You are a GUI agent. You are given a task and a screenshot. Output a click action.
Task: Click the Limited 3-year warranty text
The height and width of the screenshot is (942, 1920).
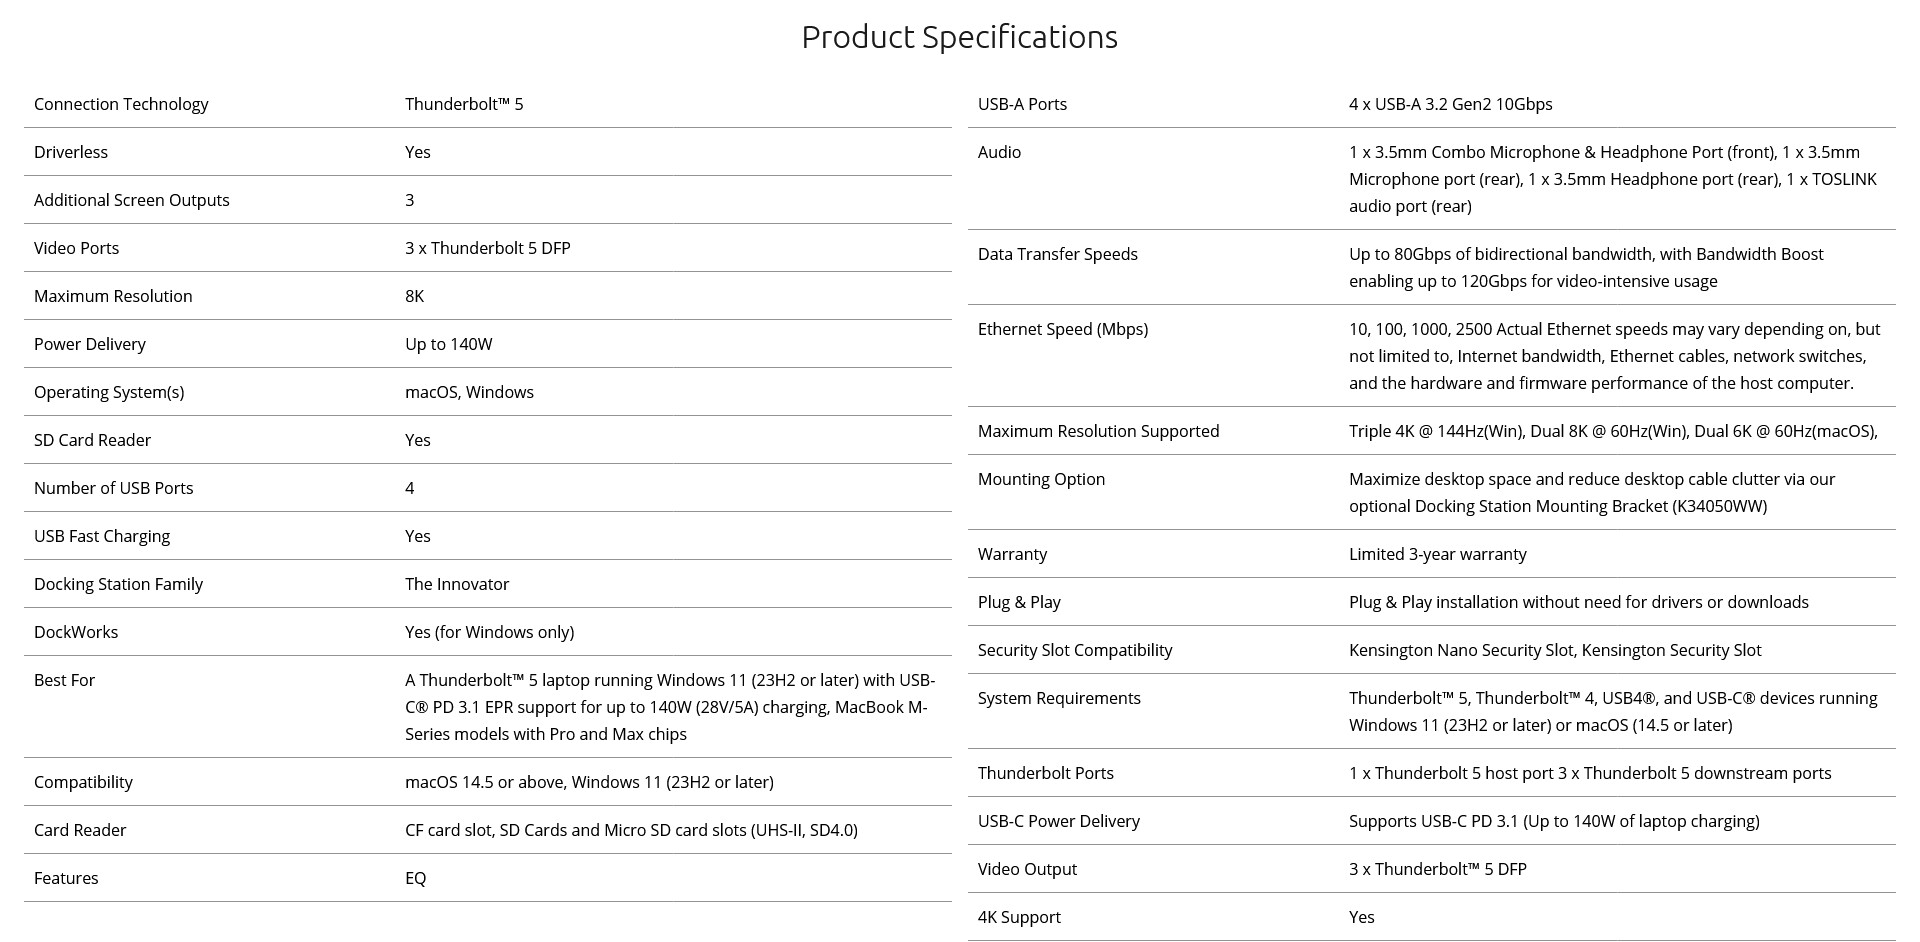[1437, 554]
